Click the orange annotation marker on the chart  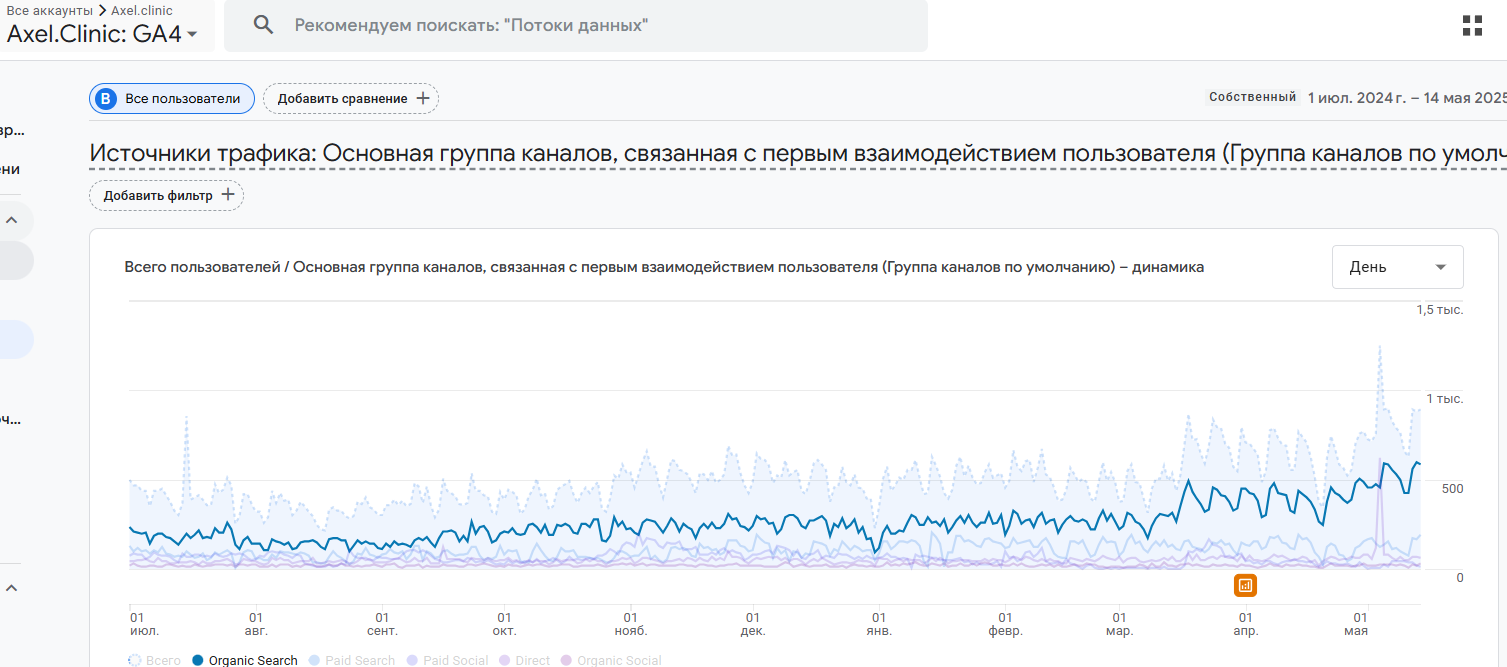click(x=1245, y=586)
